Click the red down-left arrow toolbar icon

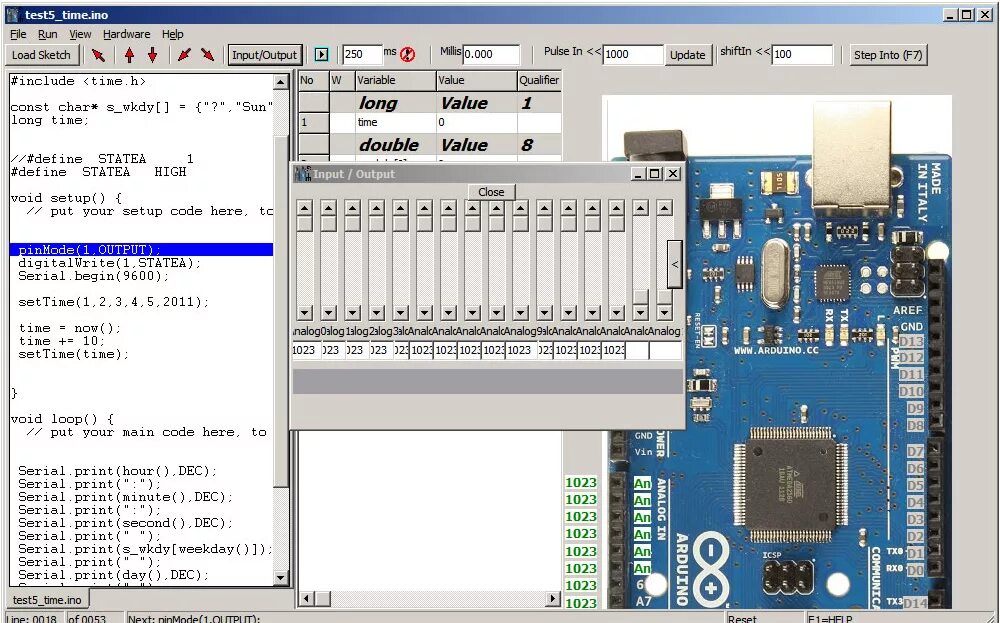point(184,55)
